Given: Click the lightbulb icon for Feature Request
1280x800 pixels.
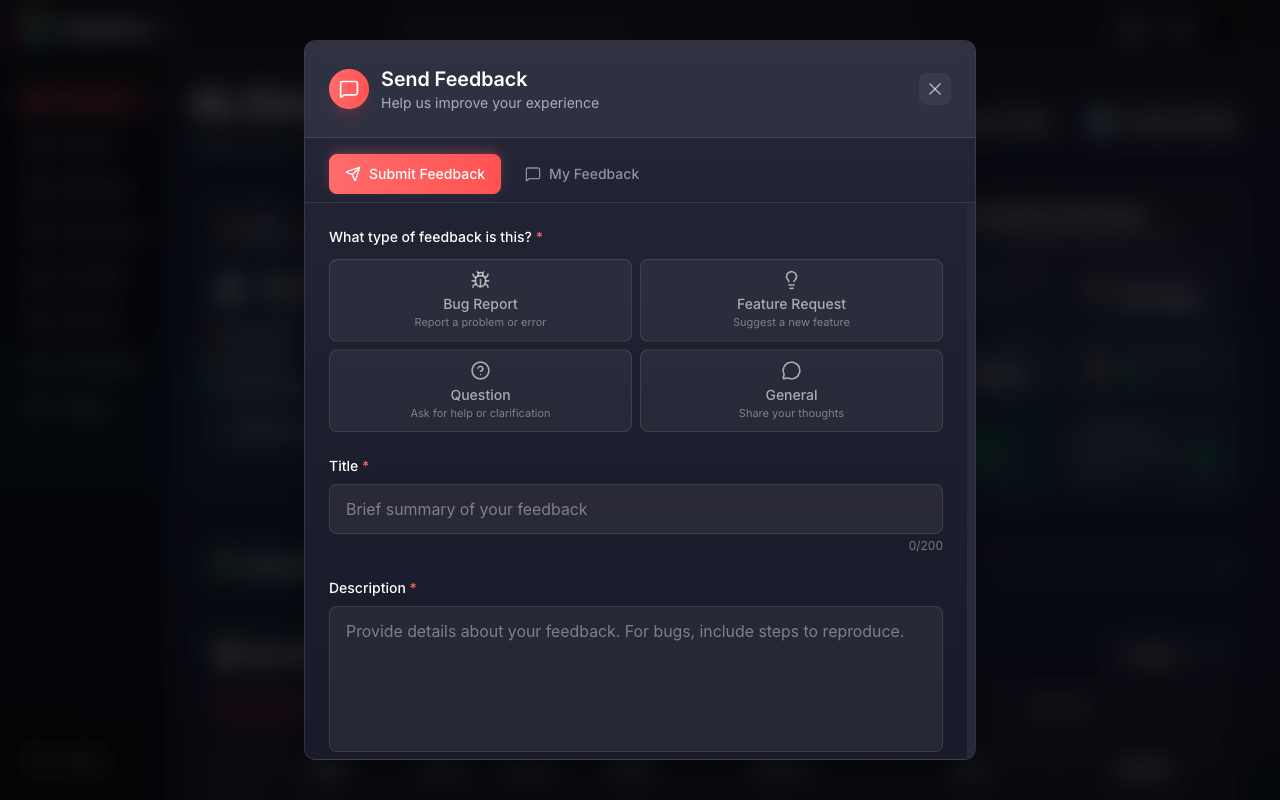Looking at the screenshot, I should [791, 279].
